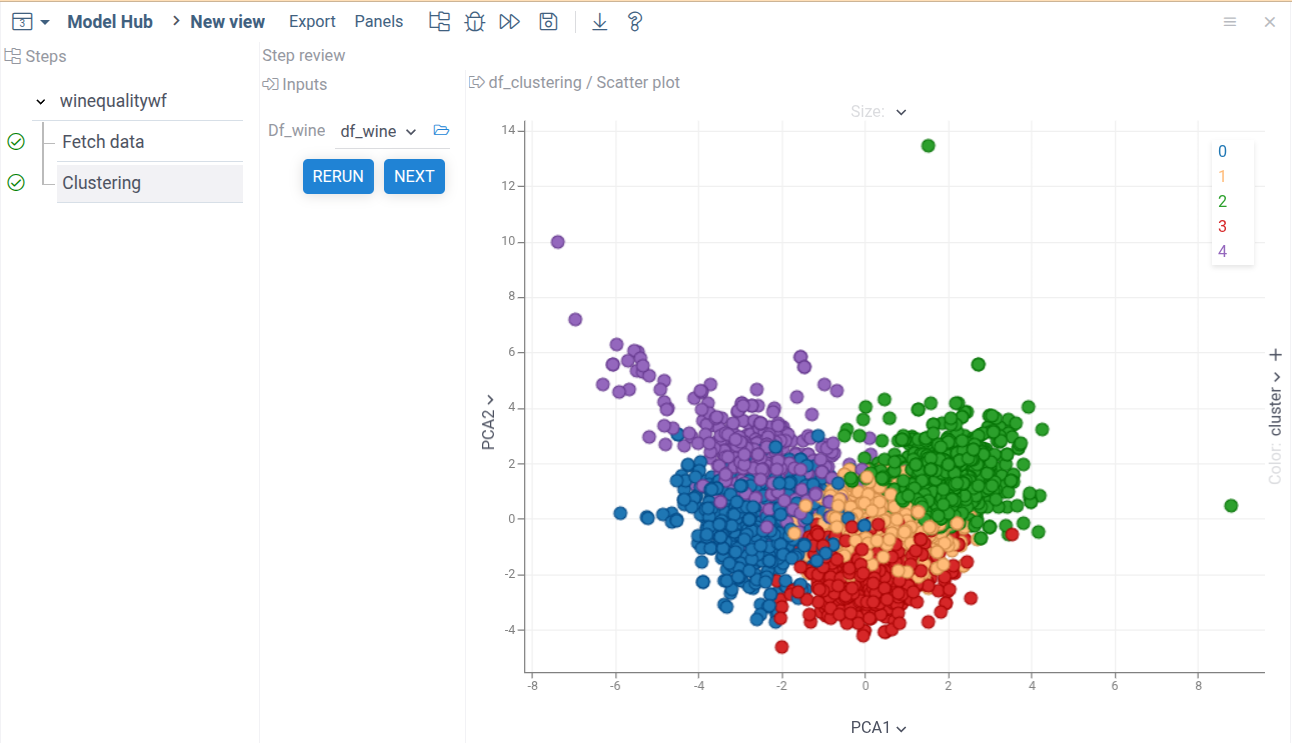Open the Export menu
This screenshot has width=1292, height=743.
[x=311, y=20]
